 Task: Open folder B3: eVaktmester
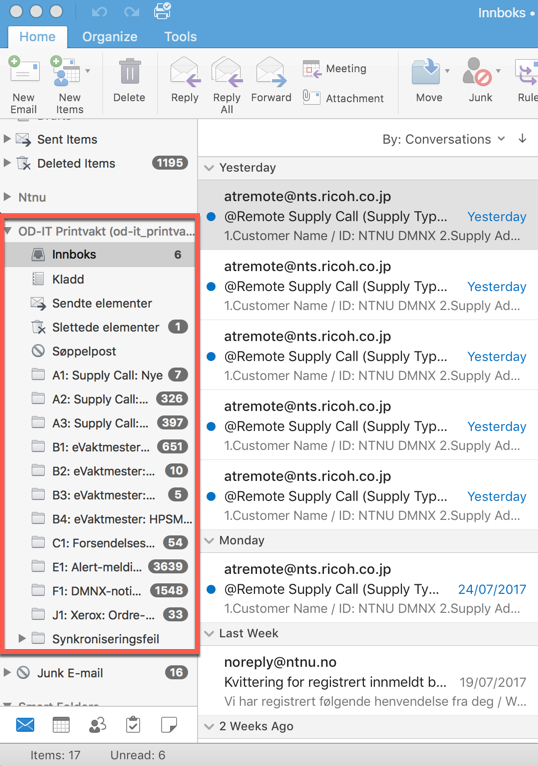click(100, 495)
